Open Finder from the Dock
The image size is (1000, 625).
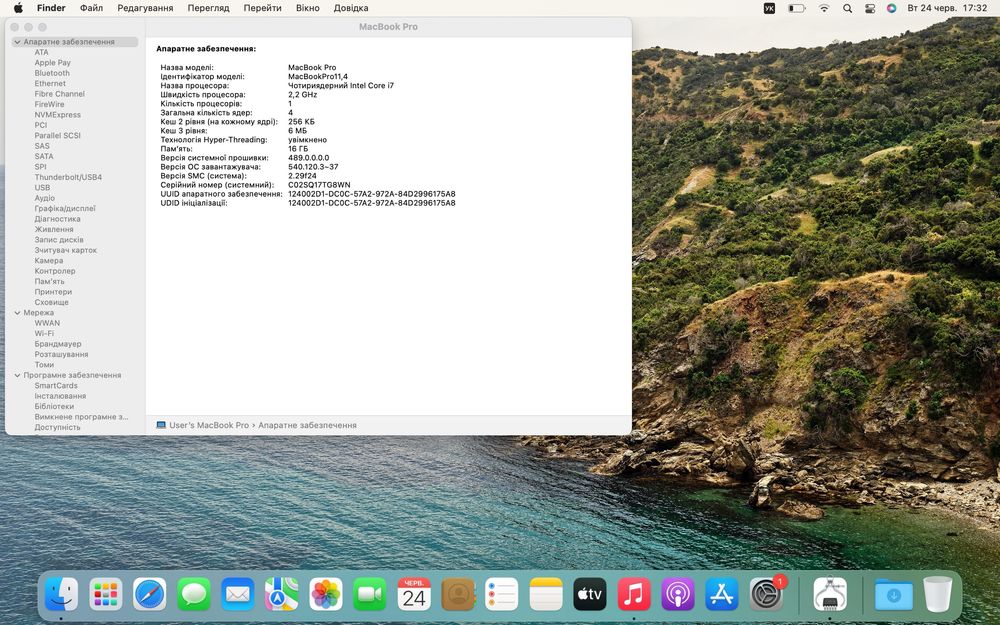tap(62, 594)
